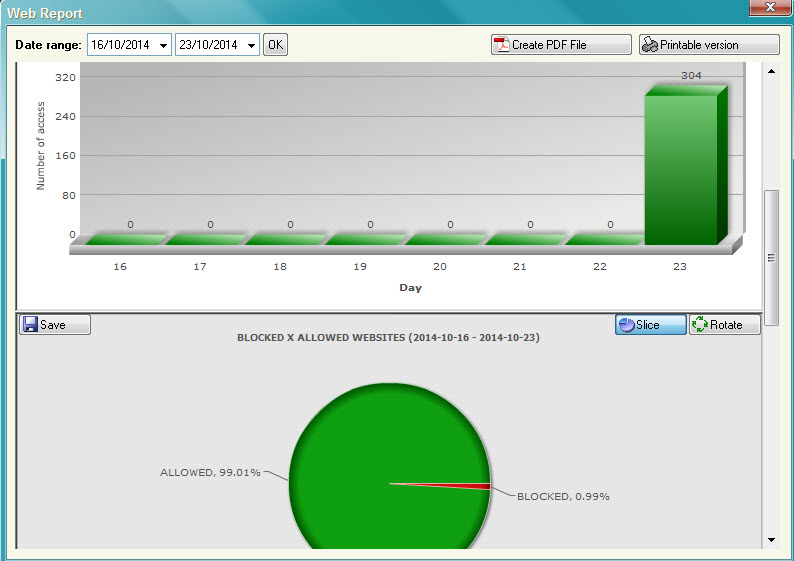Viewport: 794px width, 561px height.
Task: Click OK to apply date range
Action: [x=275, y=45]
